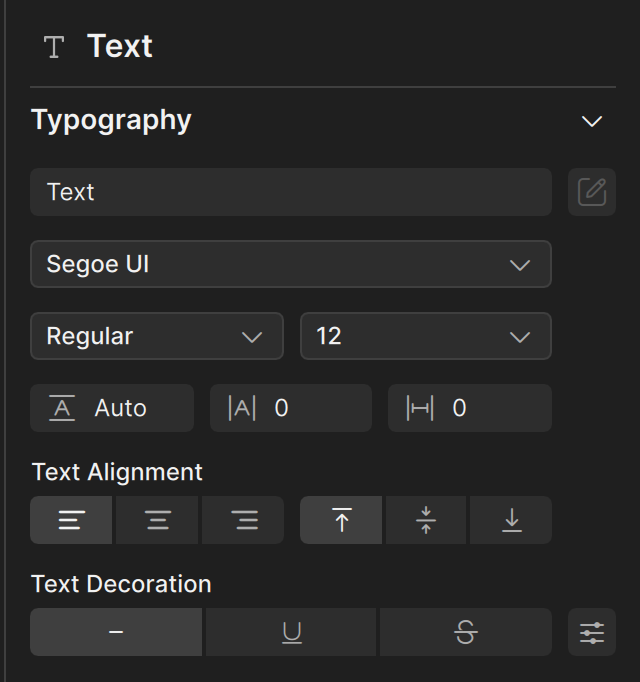Align text to the left

71,520
